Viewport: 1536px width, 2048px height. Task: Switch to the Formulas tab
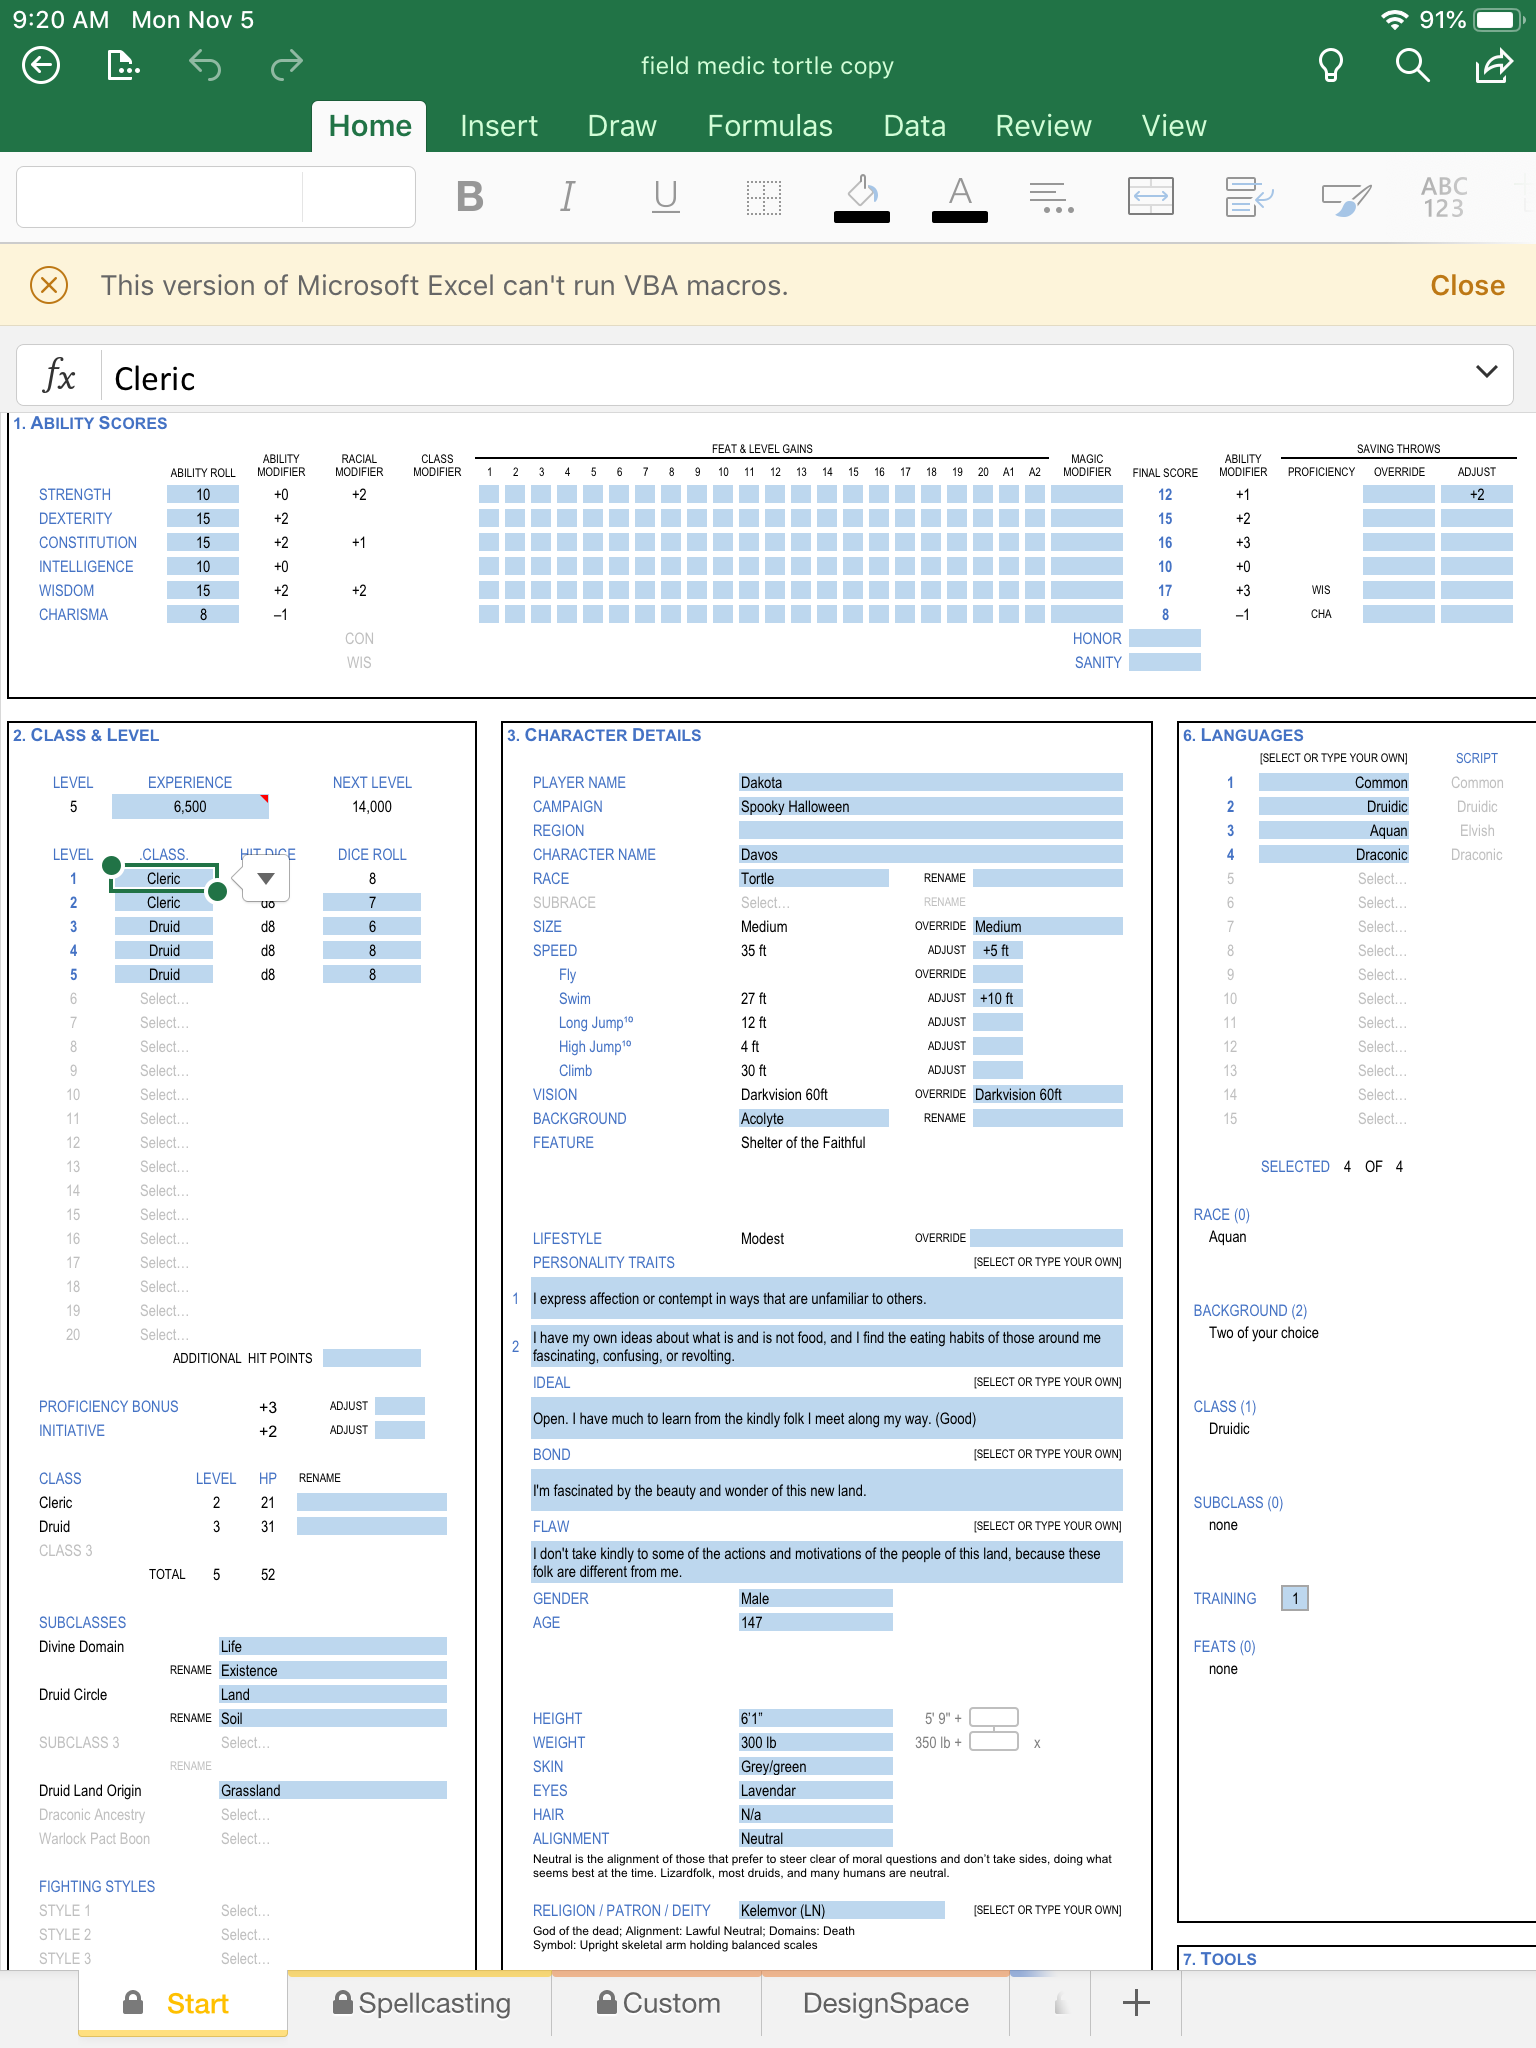point(769,126)
